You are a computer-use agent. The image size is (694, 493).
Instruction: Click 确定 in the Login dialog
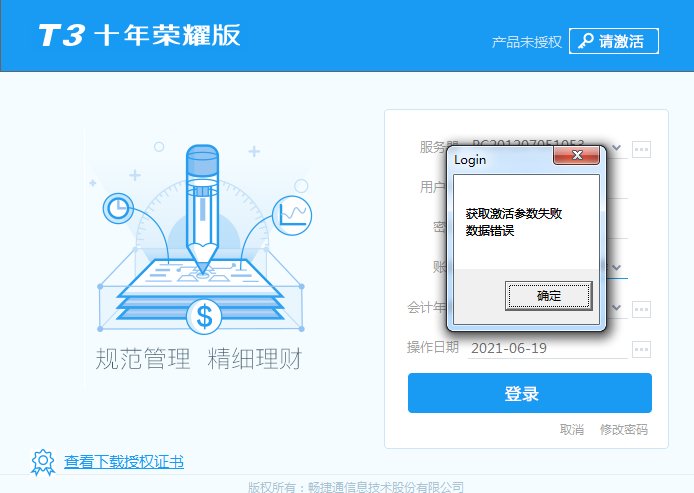[548, 296]
